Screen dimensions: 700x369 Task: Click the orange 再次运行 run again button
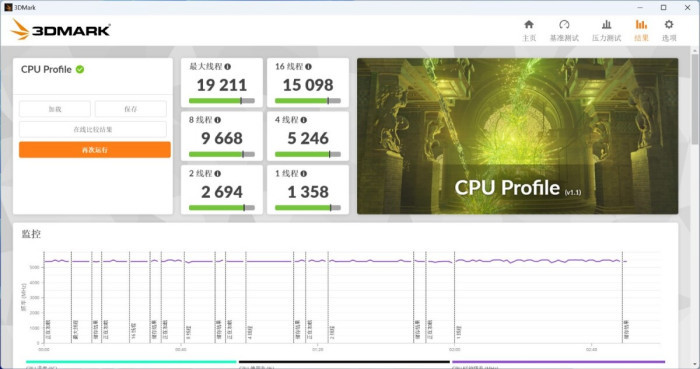pyautogui.click(x=95, y=150)
